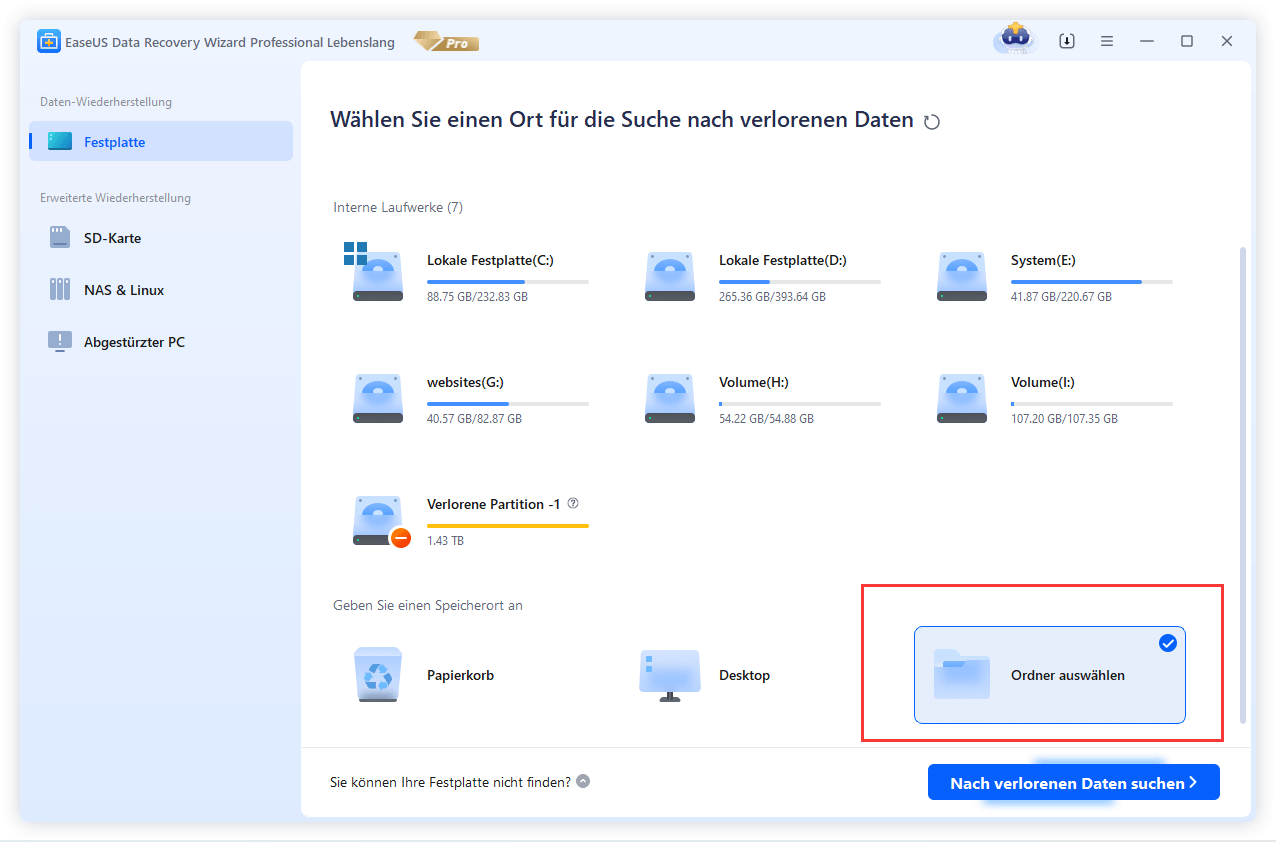Viewport: 1276px width, 842px height.
Task: Click Nach verlorenen Daten suchen button
Action: (x=1074, y=783)
